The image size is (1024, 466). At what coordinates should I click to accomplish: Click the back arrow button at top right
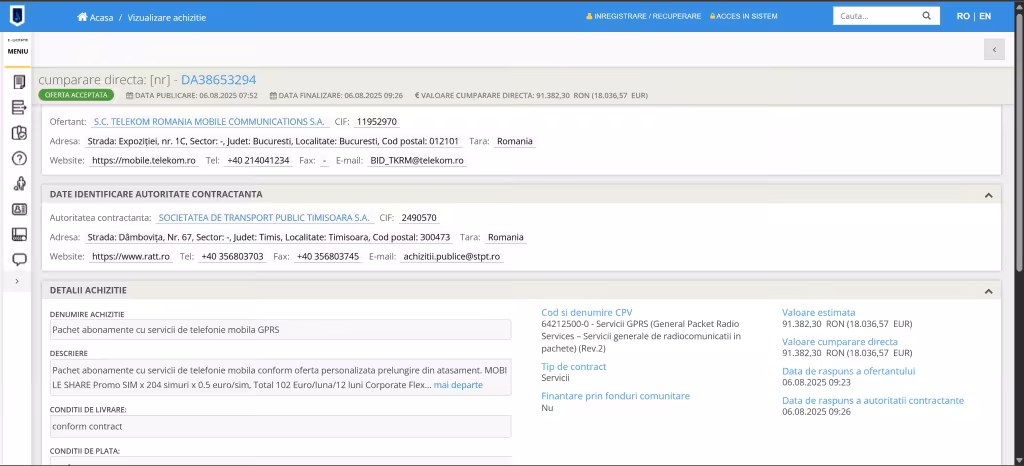coord(994,50)
